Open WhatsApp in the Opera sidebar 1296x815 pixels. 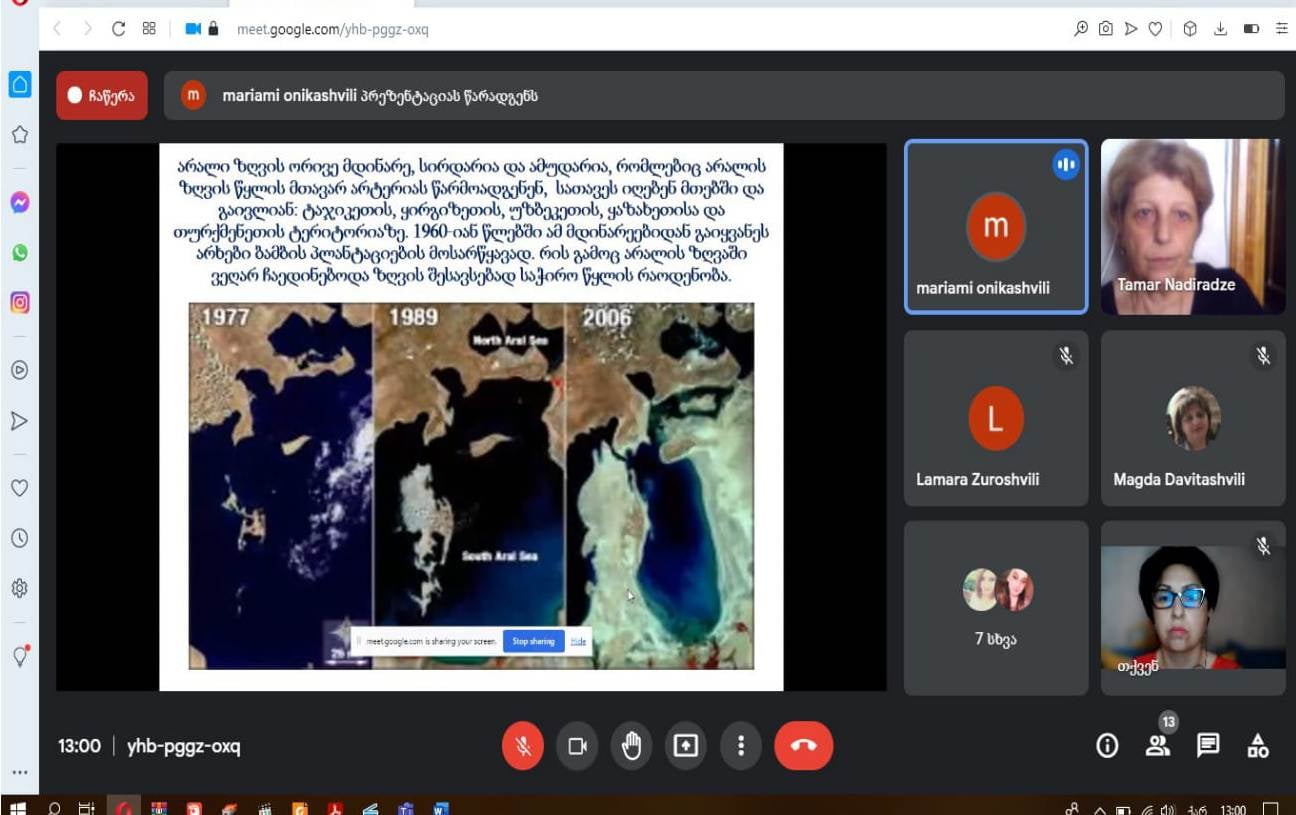click(19, 253)
